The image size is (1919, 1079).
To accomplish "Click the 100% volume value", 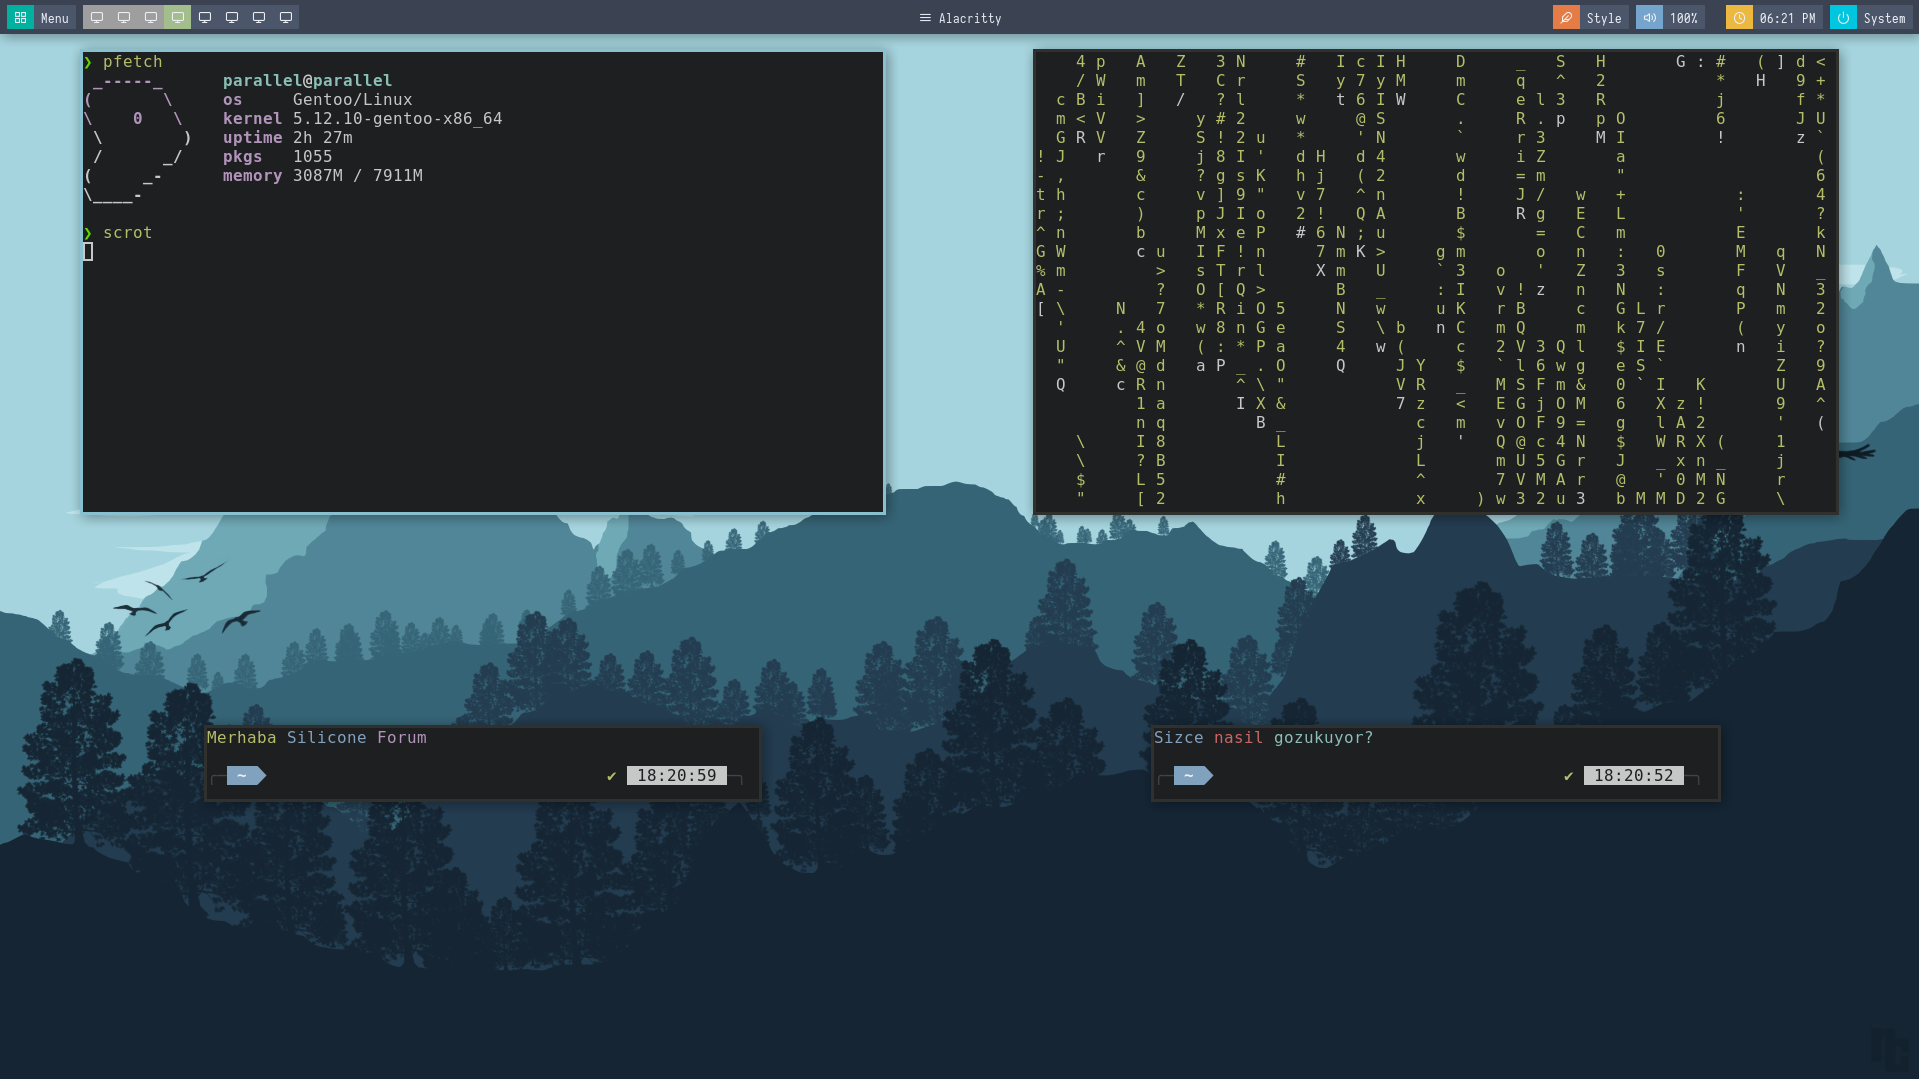I will (x=1684, y=18).
